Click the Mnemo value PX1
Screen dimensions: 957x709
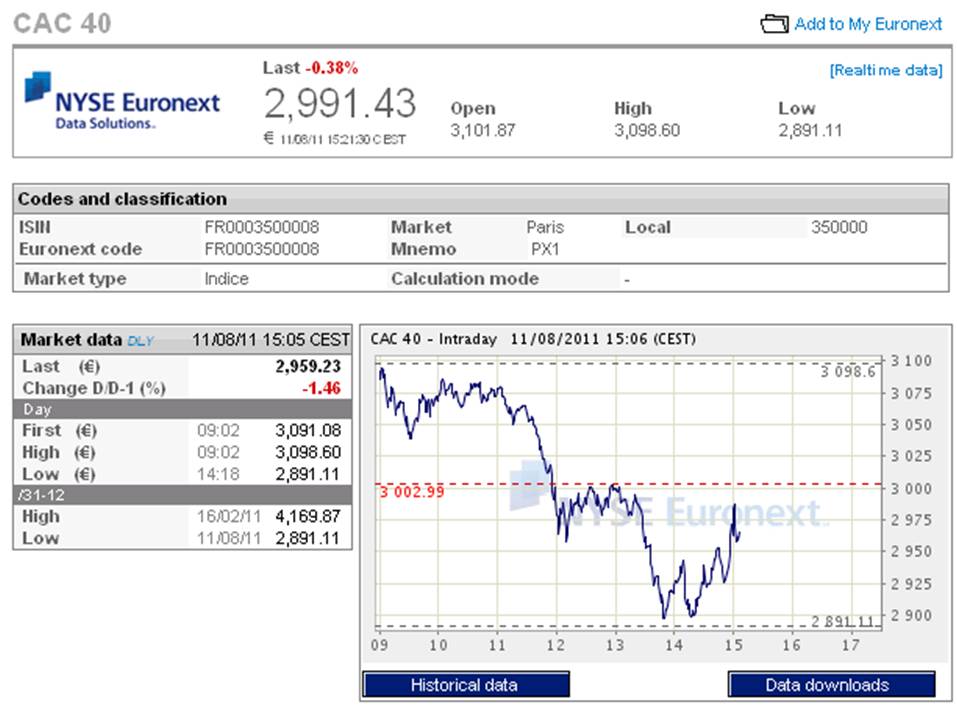click(x=545, y=249)
